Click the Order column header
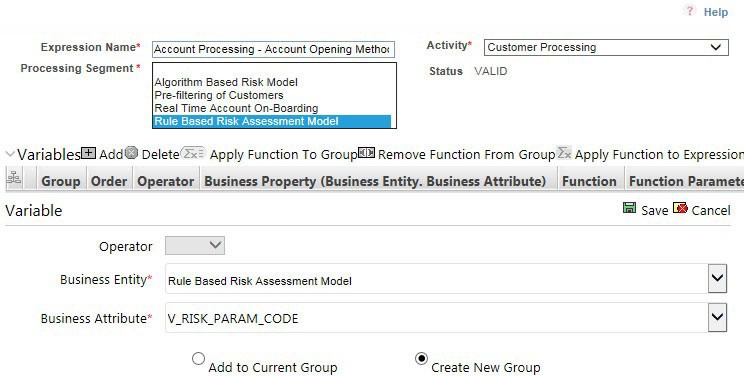The width and height of the screenshot is (744, 376). (109, 181)
